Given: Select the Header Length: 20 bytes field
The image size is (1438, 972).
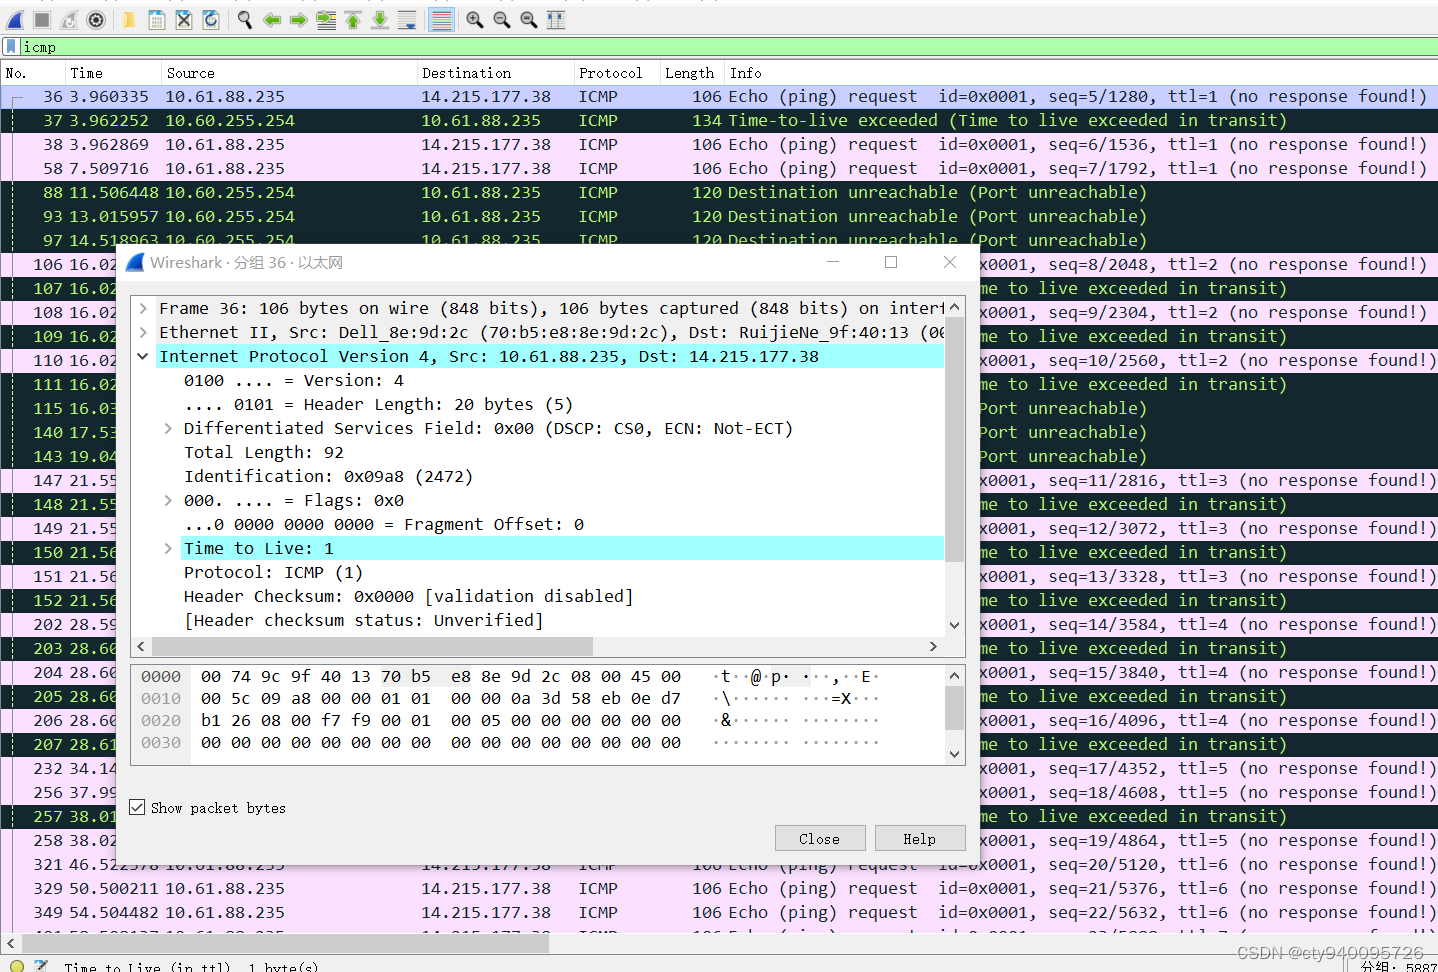Looking at the screenshot, I should coord(378,404).
